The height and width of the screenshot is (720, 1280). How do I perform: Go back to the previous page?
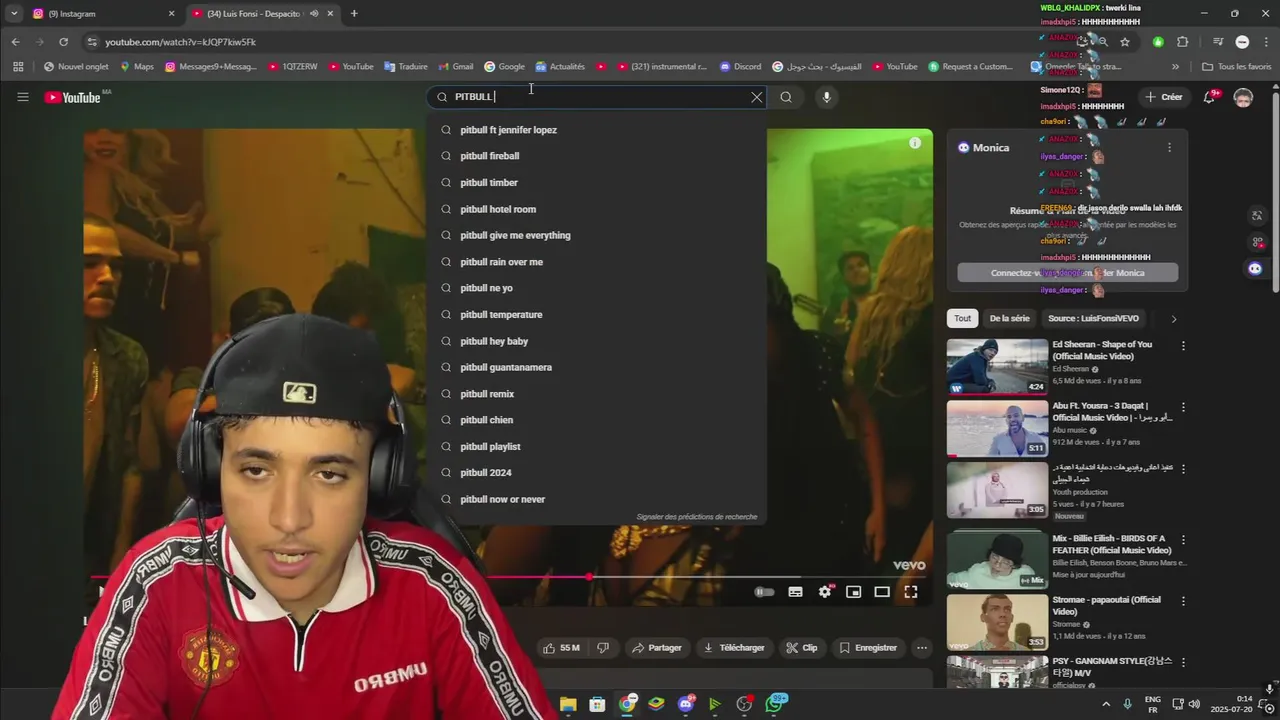(15, 42)
